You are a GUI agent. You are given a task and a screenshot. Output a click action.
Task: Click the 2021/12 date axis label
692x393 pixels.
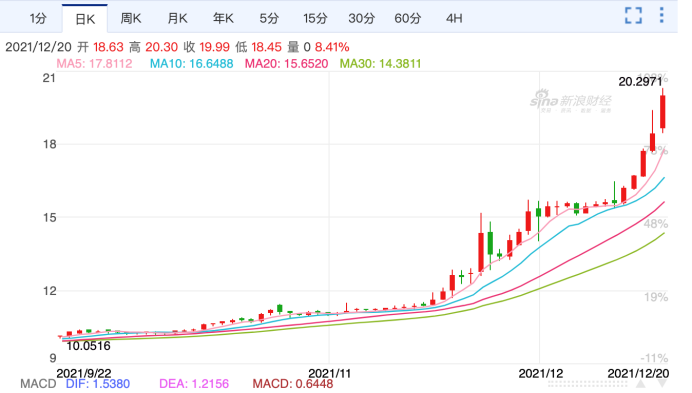[x=541, y=373]
